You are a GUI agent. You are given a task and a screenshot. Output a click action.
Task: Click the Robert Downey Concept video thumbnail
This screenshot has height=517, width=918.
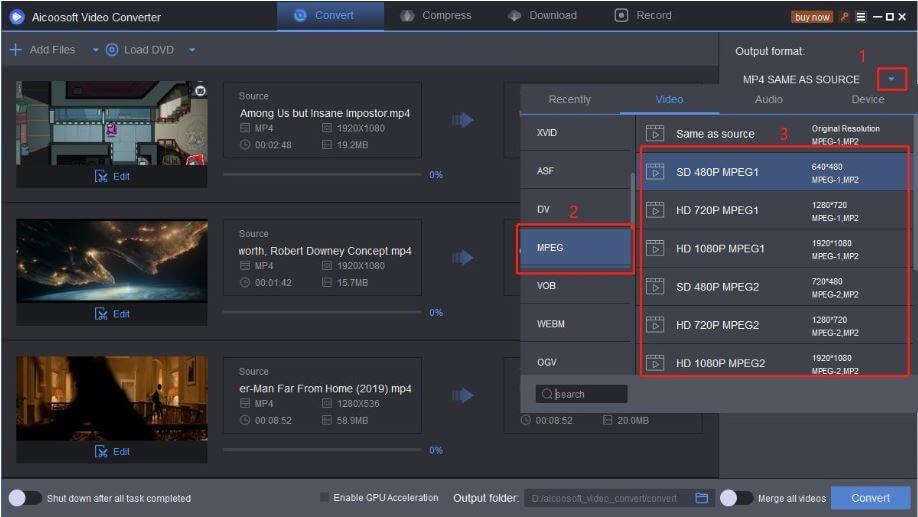pos(112,261)
